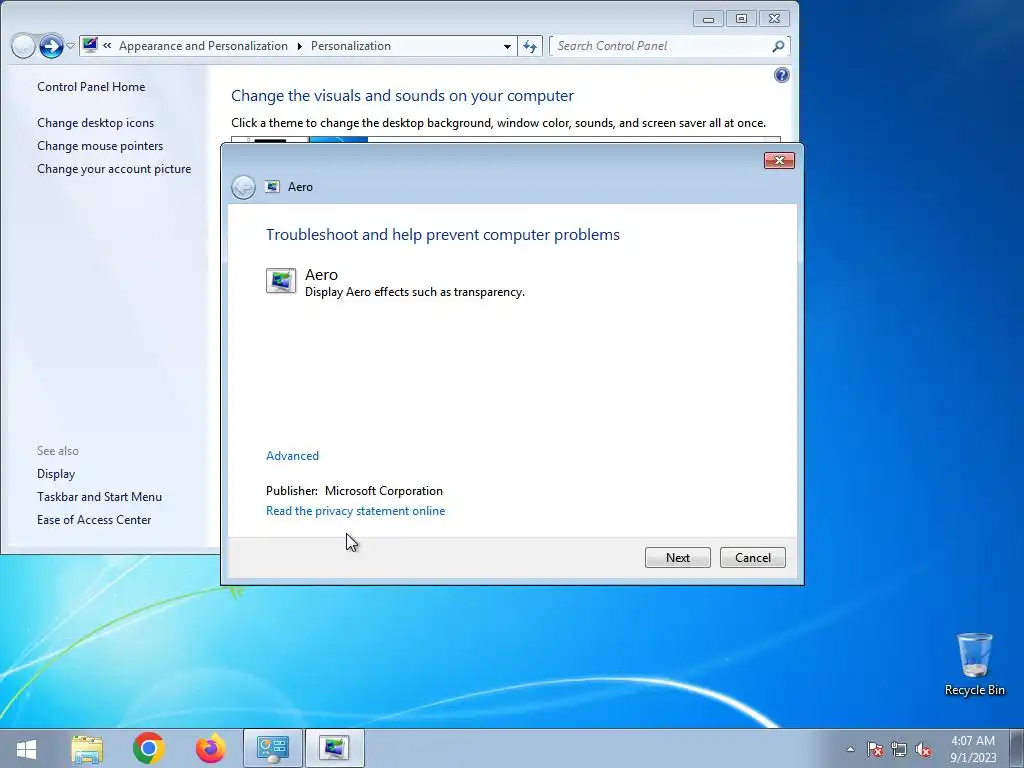The image size is (1024, 768).
Task: Click 'Change the visuals and sounds' heading
Action: [402, 95]
